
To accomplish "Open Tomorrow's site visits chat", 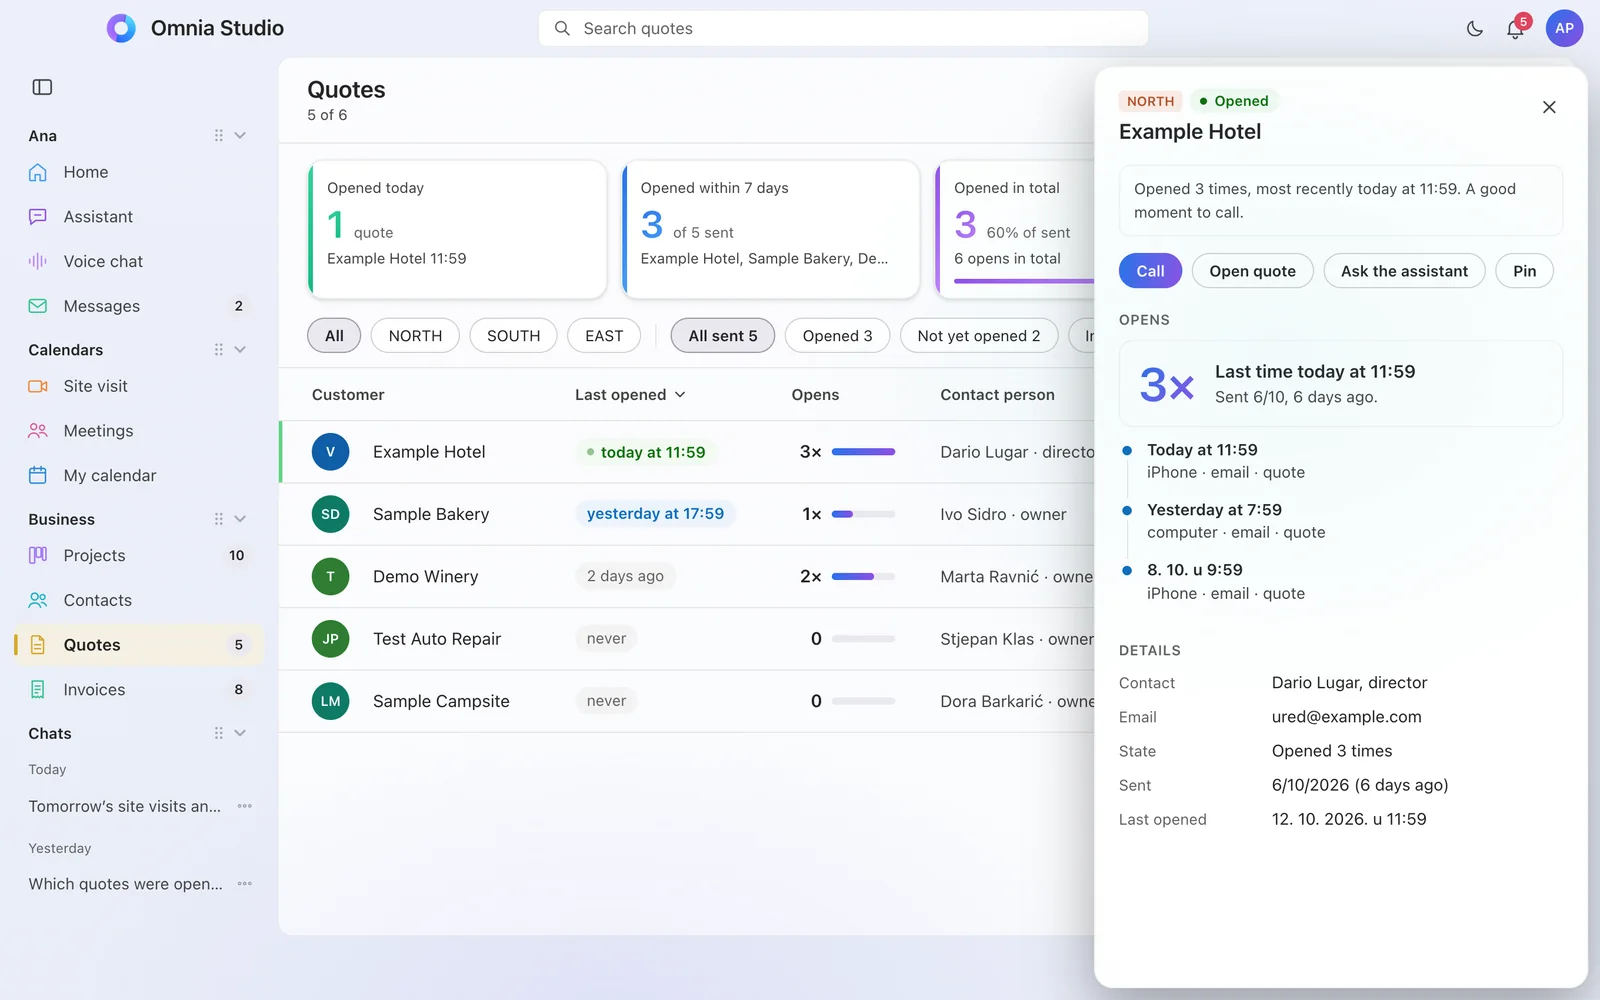I will pos(125,806).
